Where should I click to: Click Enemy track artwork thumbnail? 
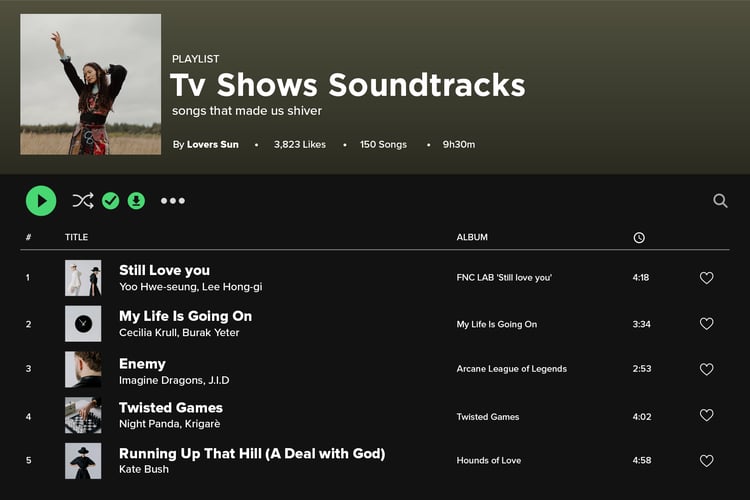(x=83, y=369)
